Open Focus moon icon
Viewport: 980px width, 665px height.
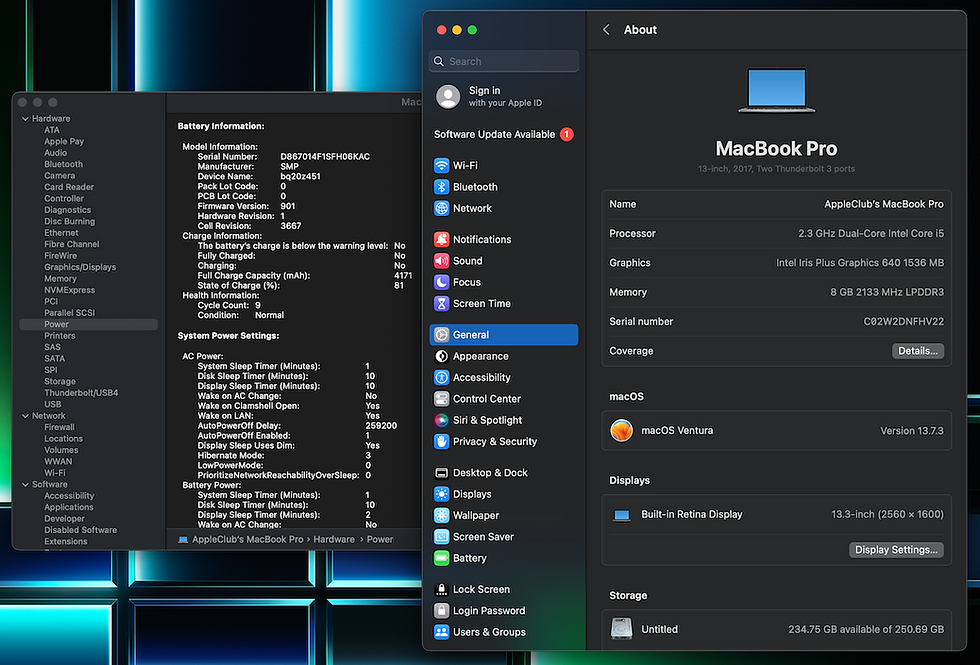(x=441, y=282)
